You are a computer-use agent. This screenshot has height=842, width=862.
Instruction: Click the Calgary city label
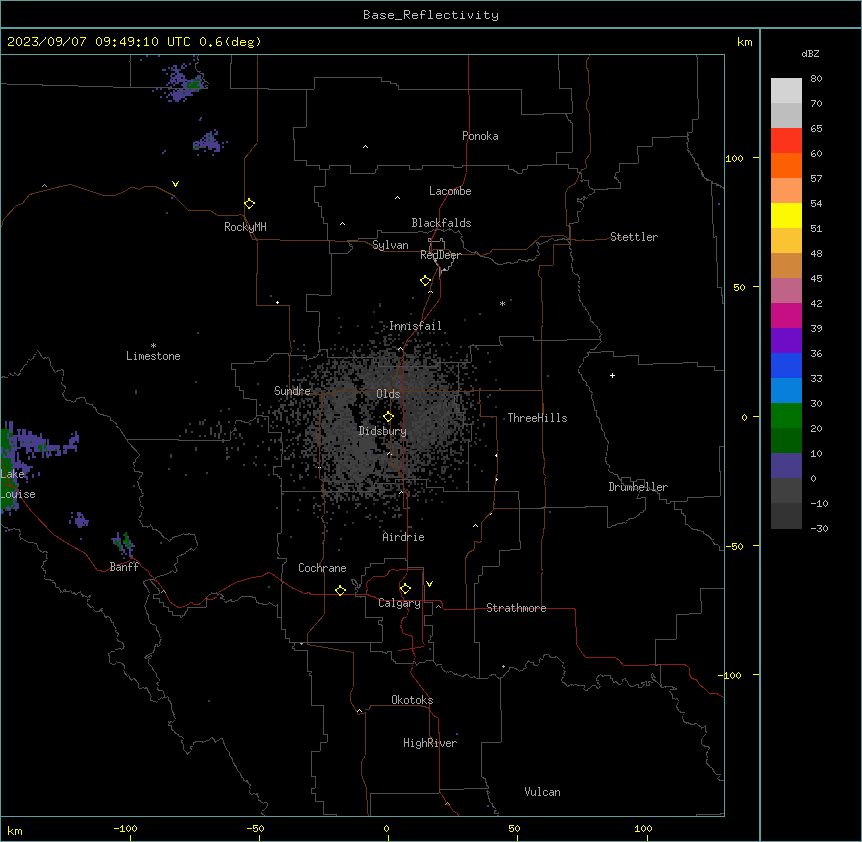[399, 603]
